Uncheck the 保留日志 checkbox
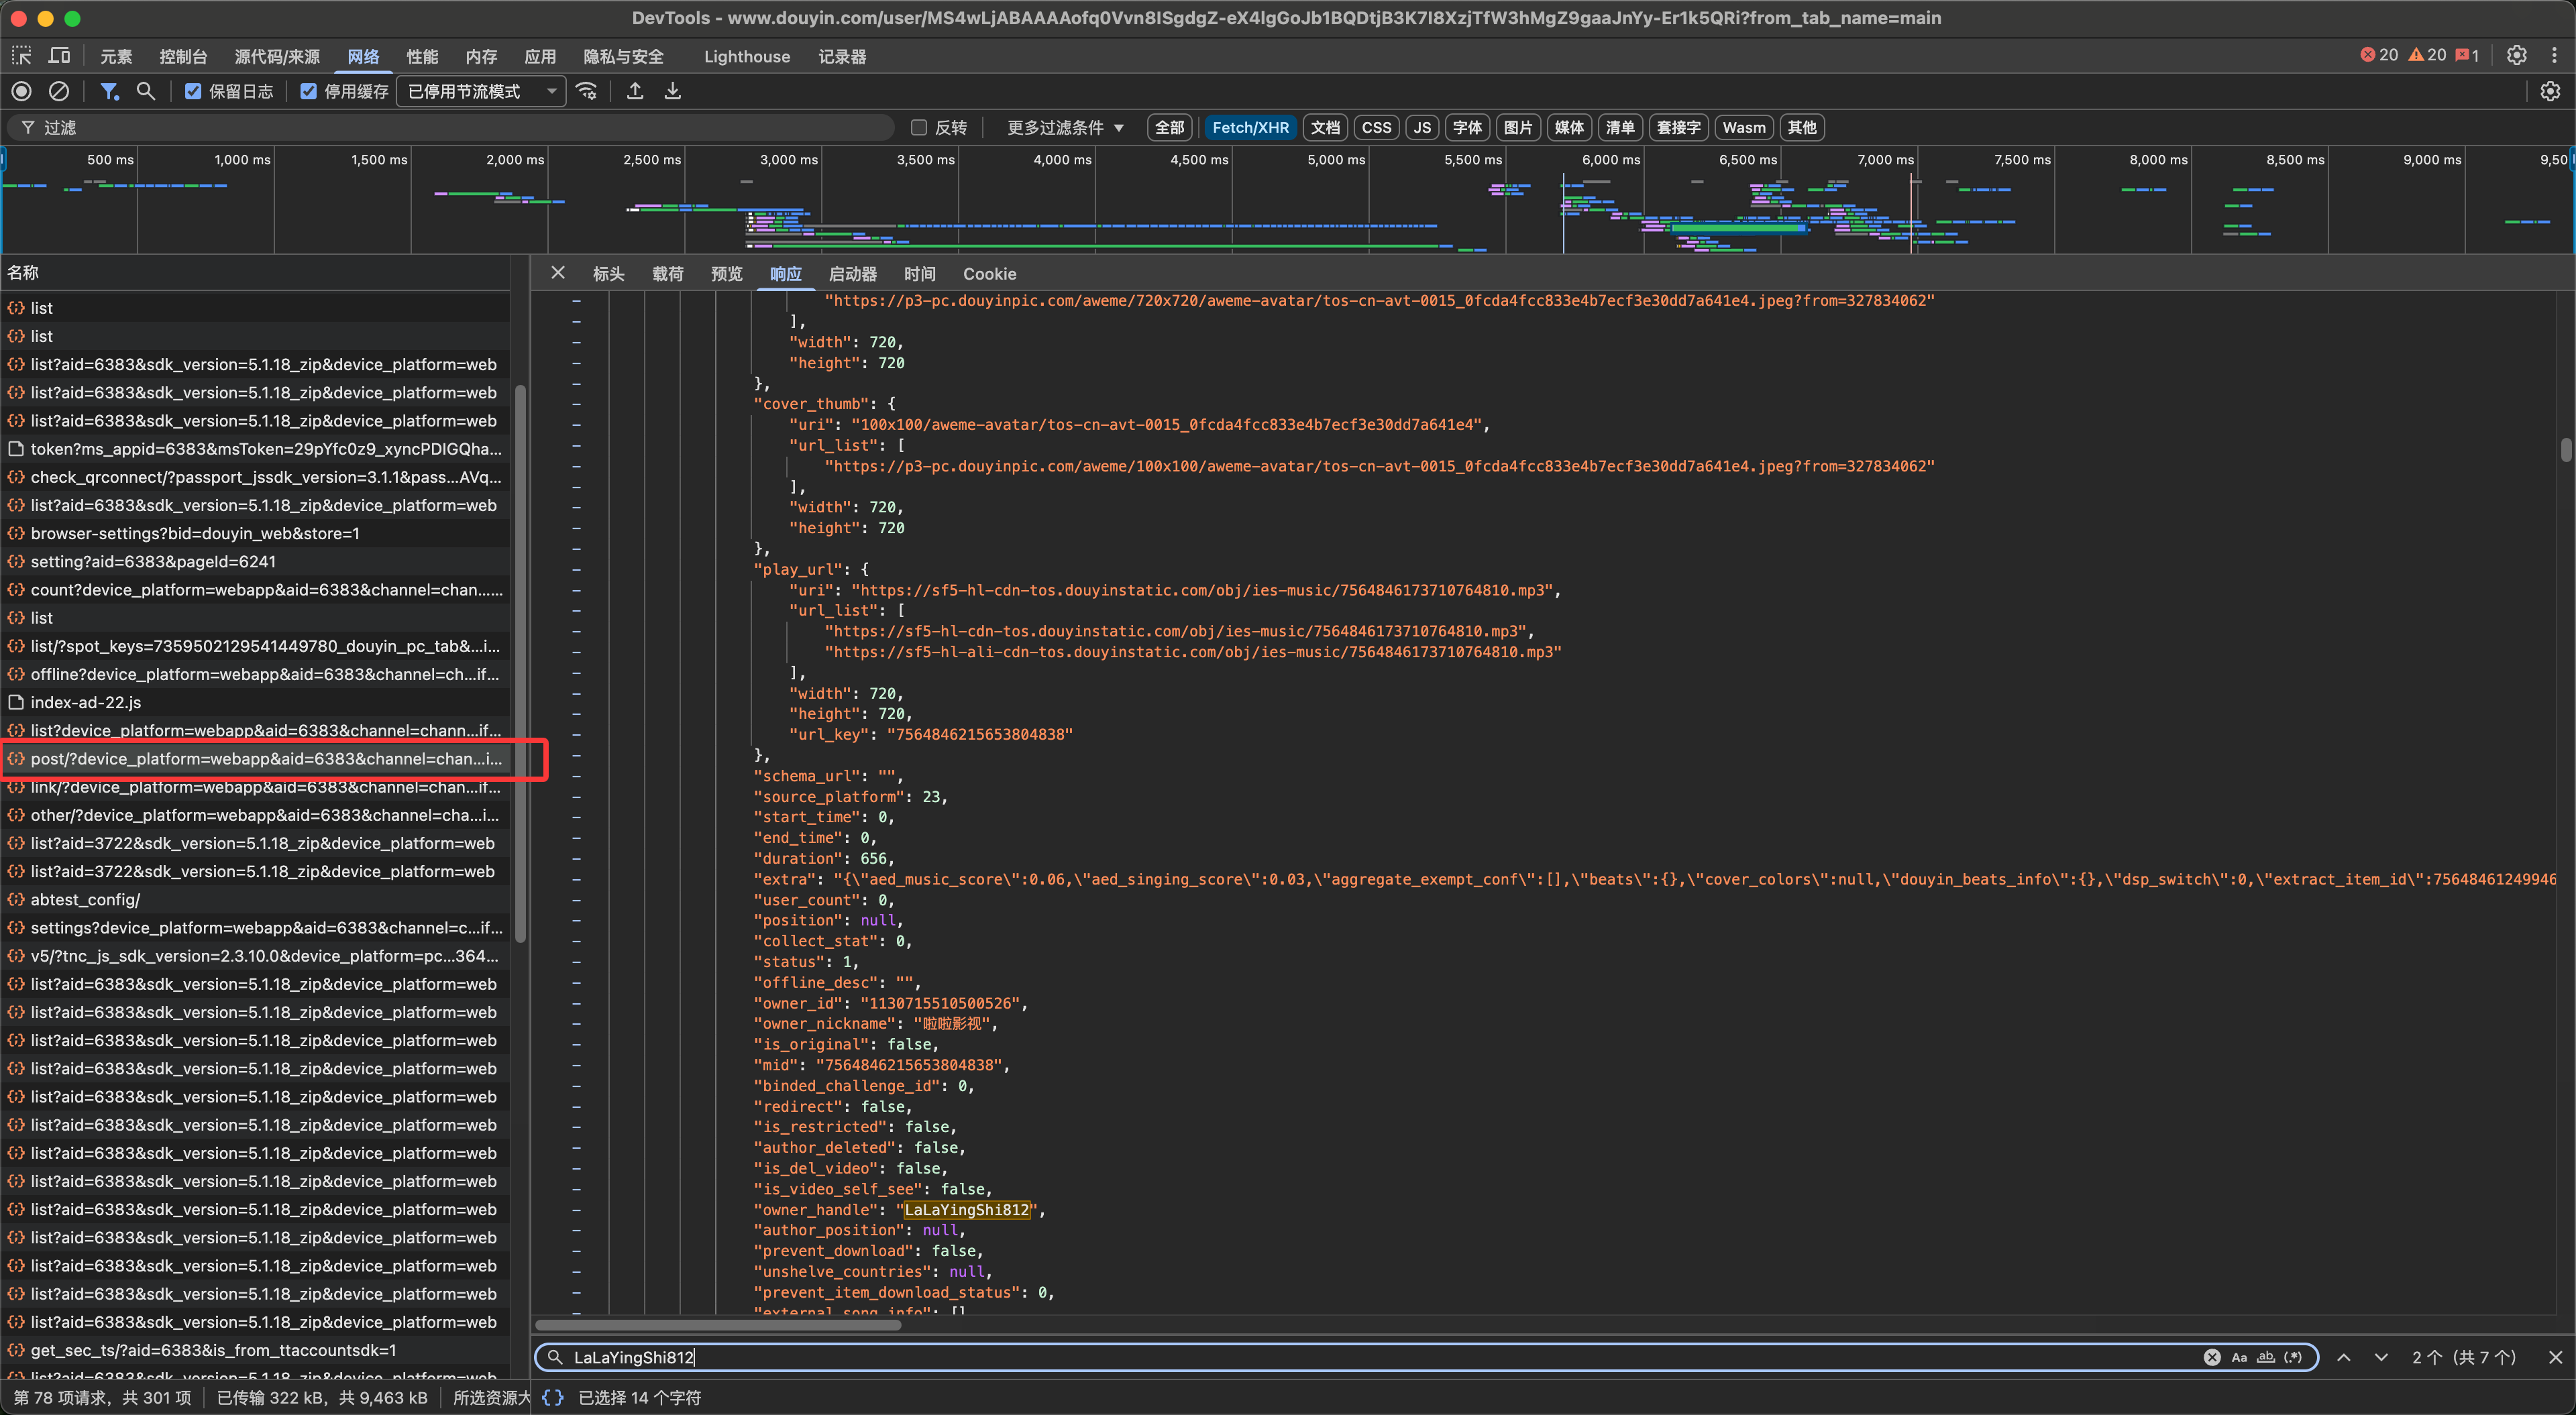 click(x=193, y=91)
